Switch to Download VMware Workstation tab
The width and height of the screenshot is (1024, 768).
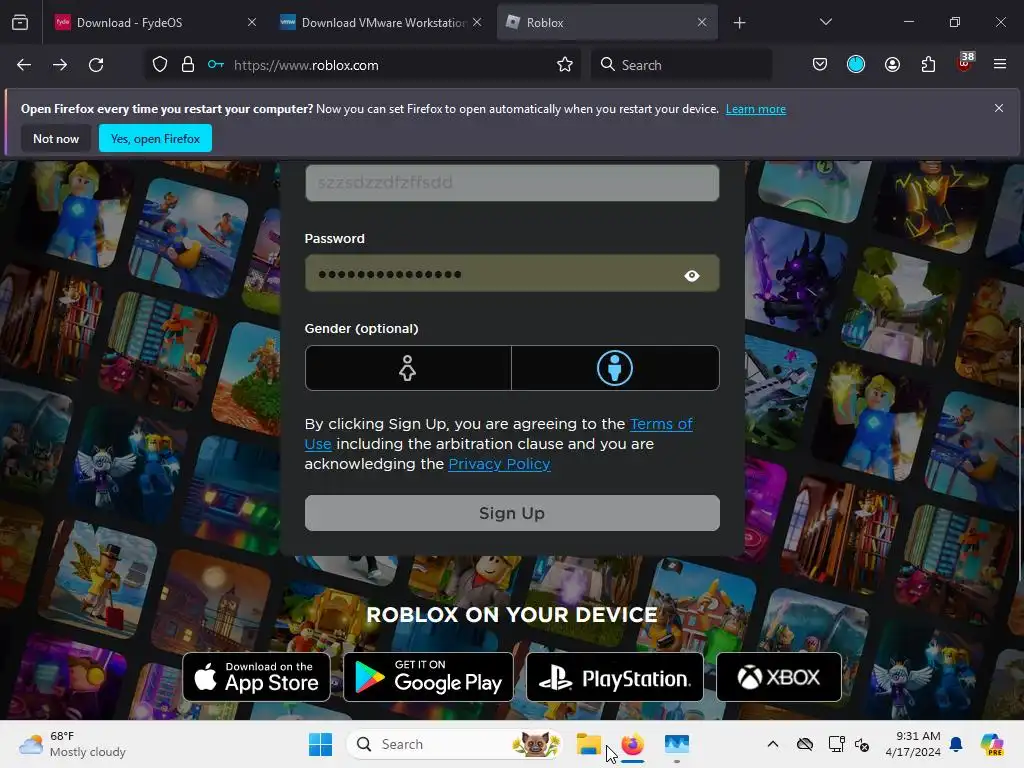pyautogui.click(x=381, y=23)
